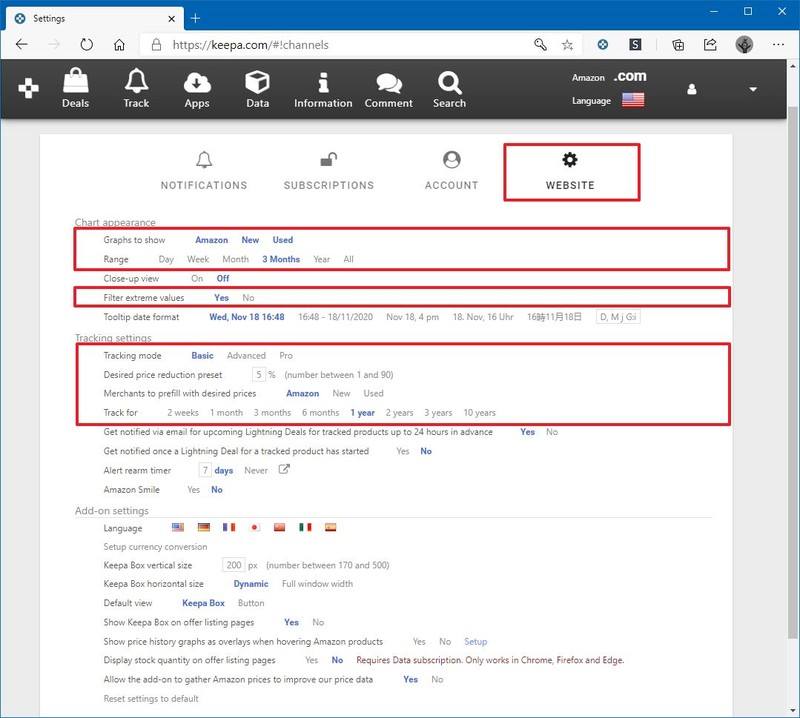Viewport: 800px width, 718px height.
Task: Click Setup currency conversion link
Action: 155,547
